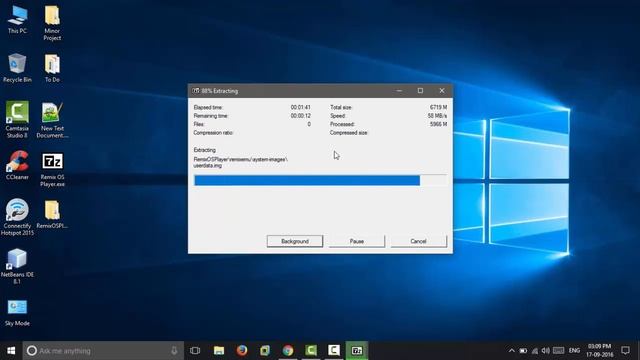Select Remix OS Player.exe 7z icon

click(x=52, y=169)
